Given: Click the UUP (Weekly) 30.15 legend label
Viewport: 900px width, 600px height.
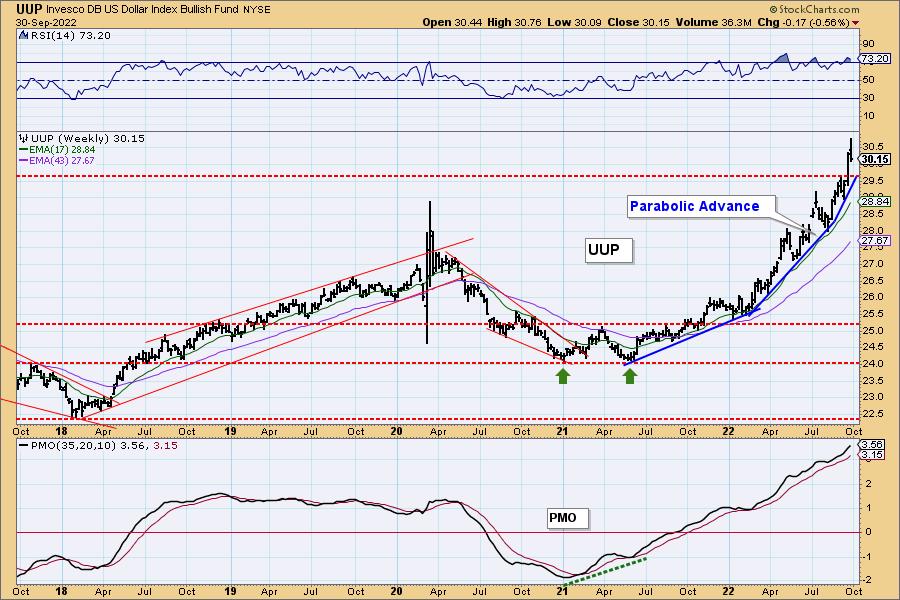Looking at the screenshot, I should [x=87, y=138].
